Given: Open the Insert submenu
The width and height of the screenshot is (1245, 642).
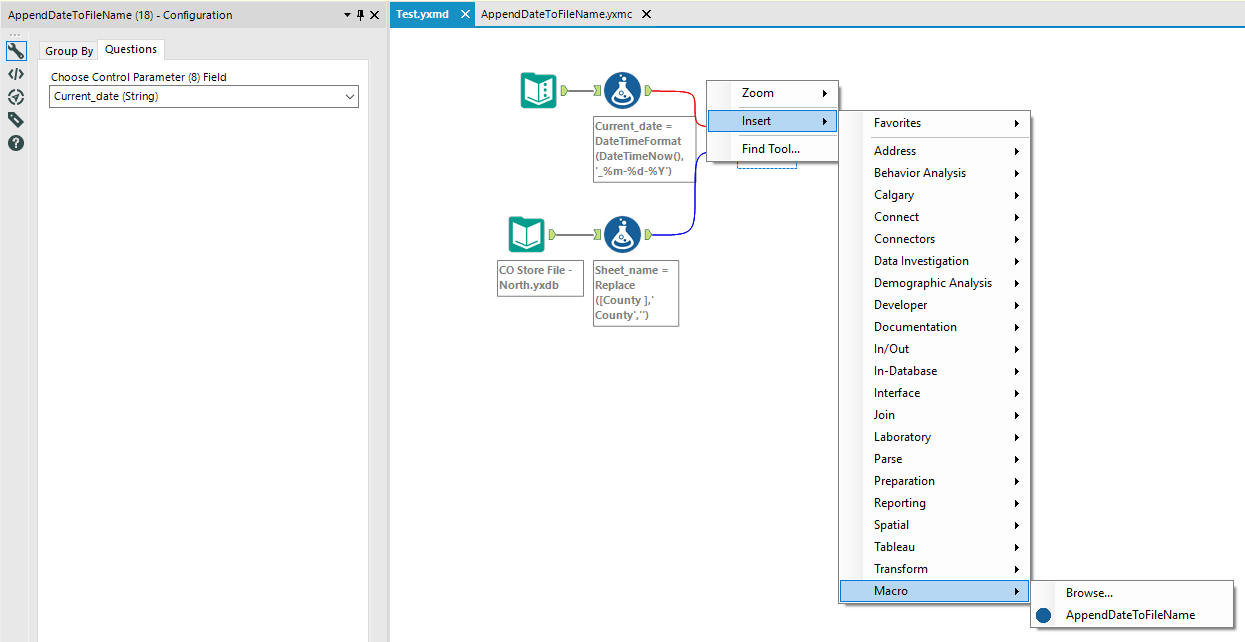Looking at the screenshot, I should (x=772, y=121).
